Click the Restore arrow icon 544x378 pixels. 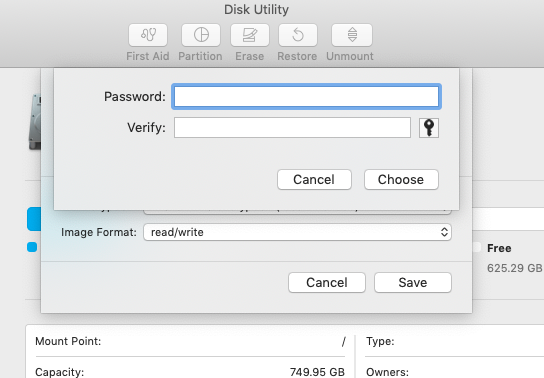pyautogui.click(x=298, y=35)
